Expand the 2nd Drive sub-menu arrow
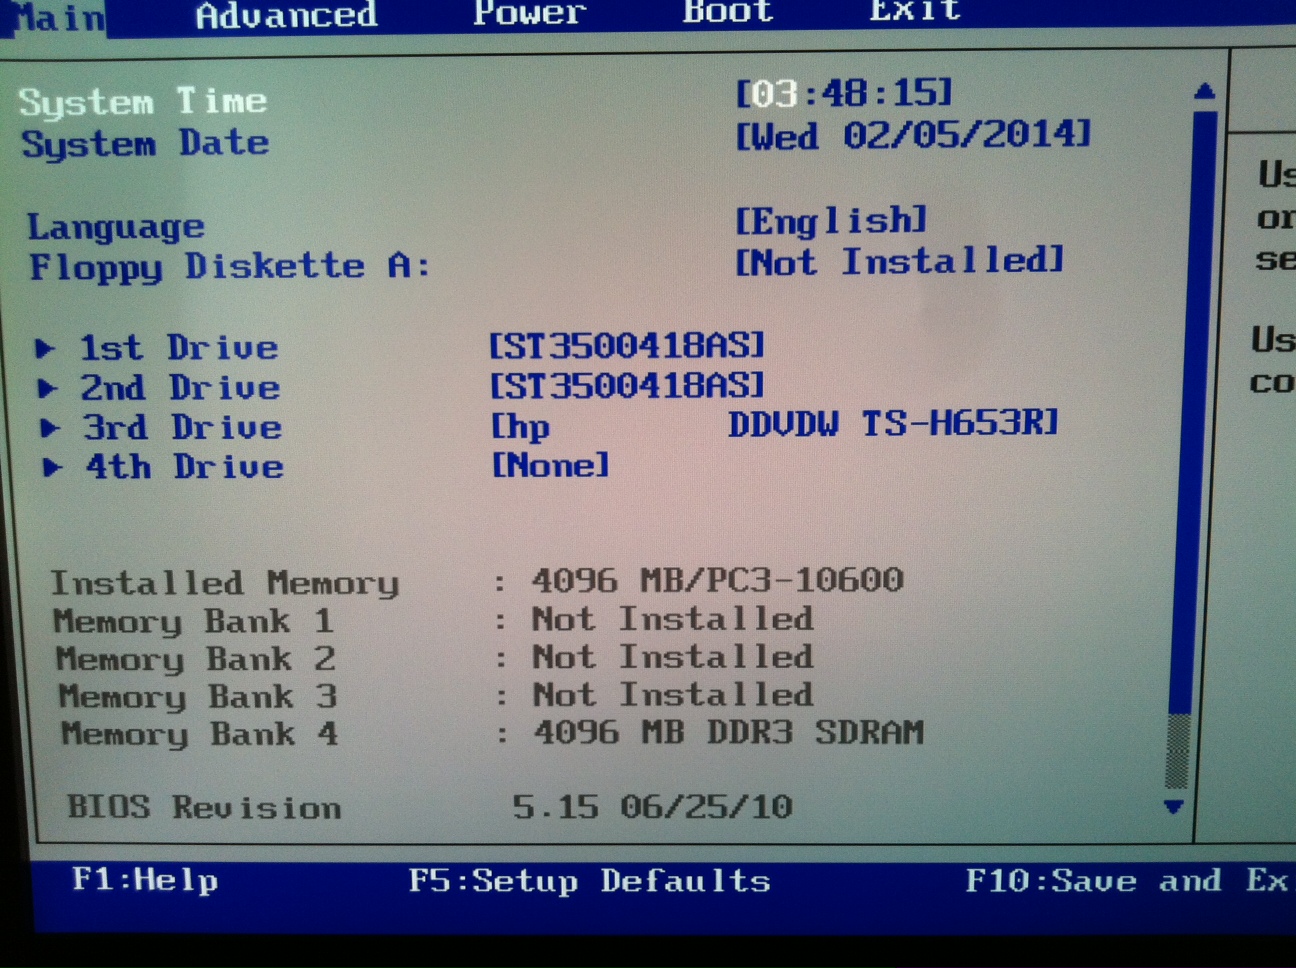 click(46, 387)
